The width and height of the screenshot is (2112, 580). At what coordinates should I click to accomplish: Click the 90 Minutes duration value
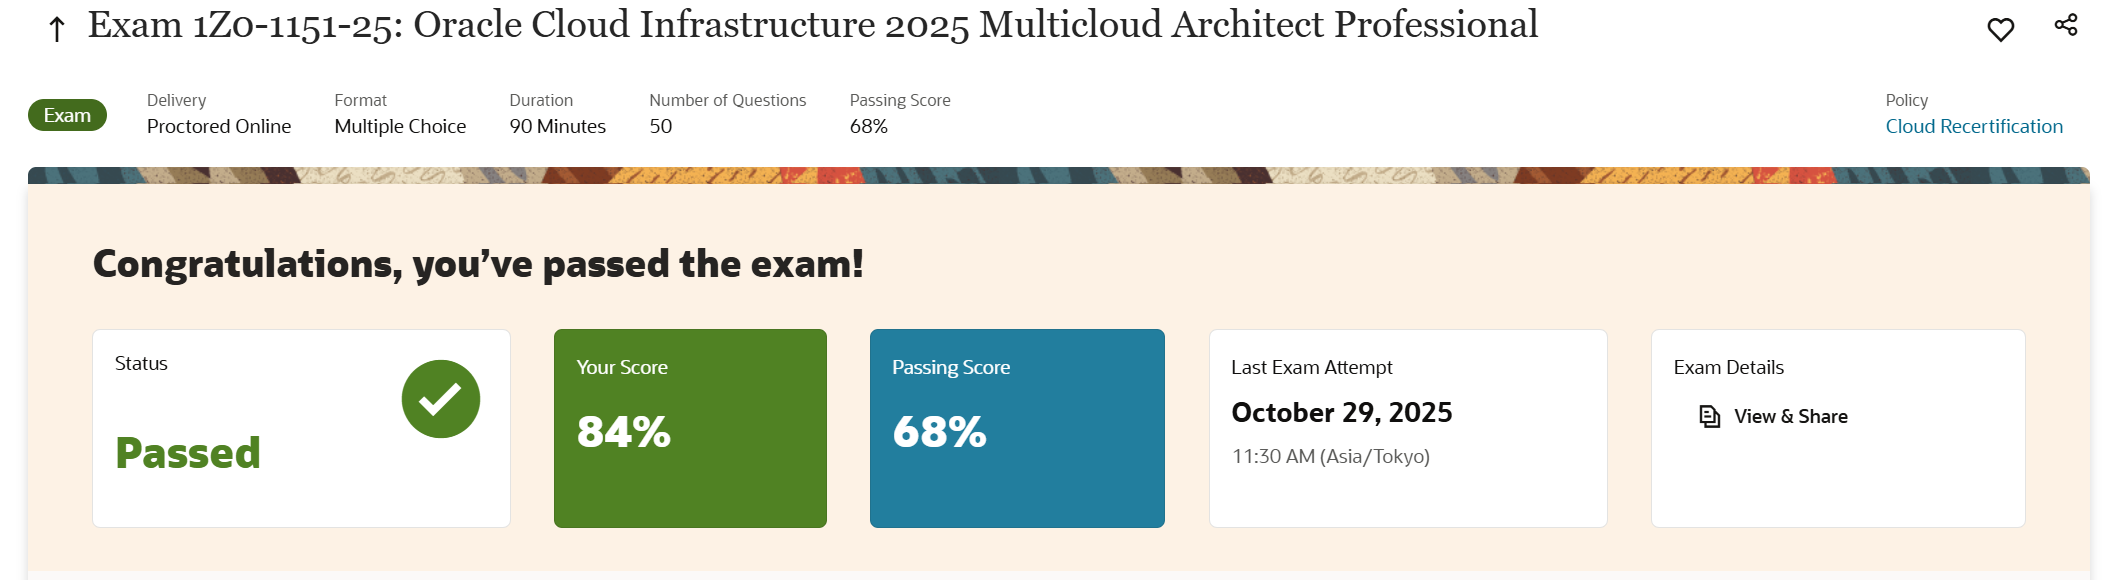557,127
